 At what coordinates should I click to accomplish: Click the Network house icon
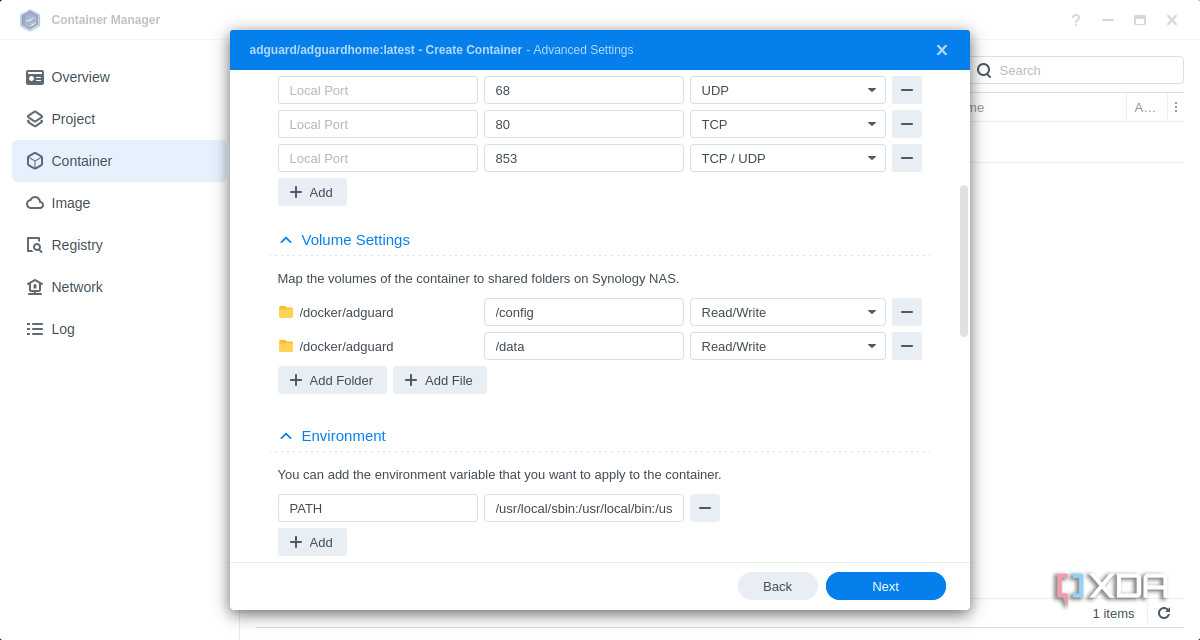(35, 287)
